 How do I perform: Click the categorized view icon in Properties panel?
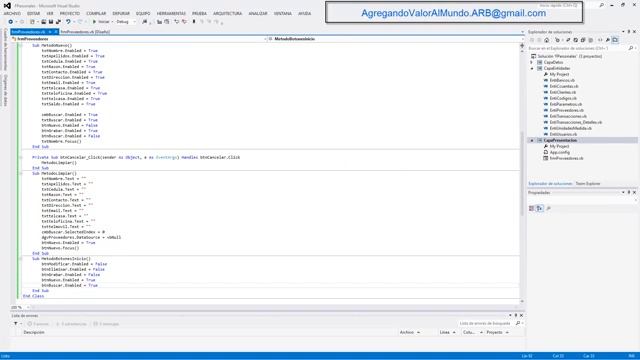(x=531, y=209)
